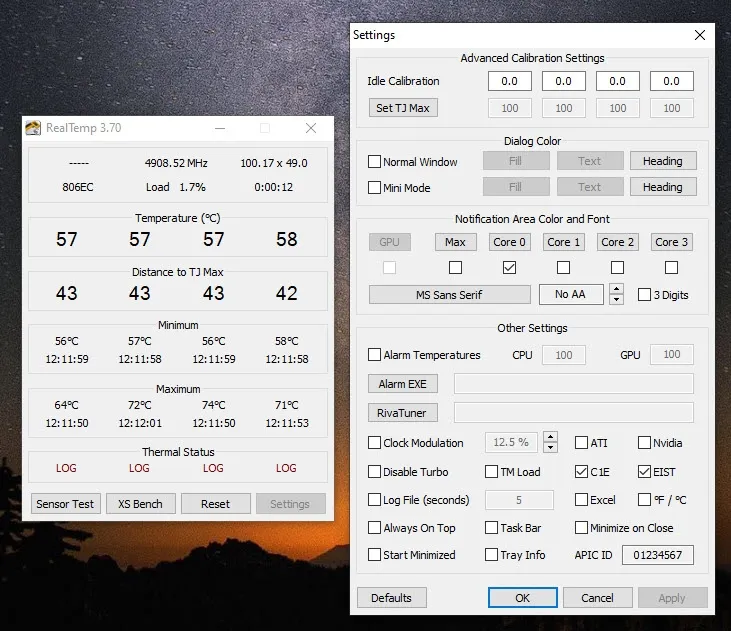This screenshot has width=731, height=631.
Task: Open the MS Sans Serif font selector
Action: [449, 295]
